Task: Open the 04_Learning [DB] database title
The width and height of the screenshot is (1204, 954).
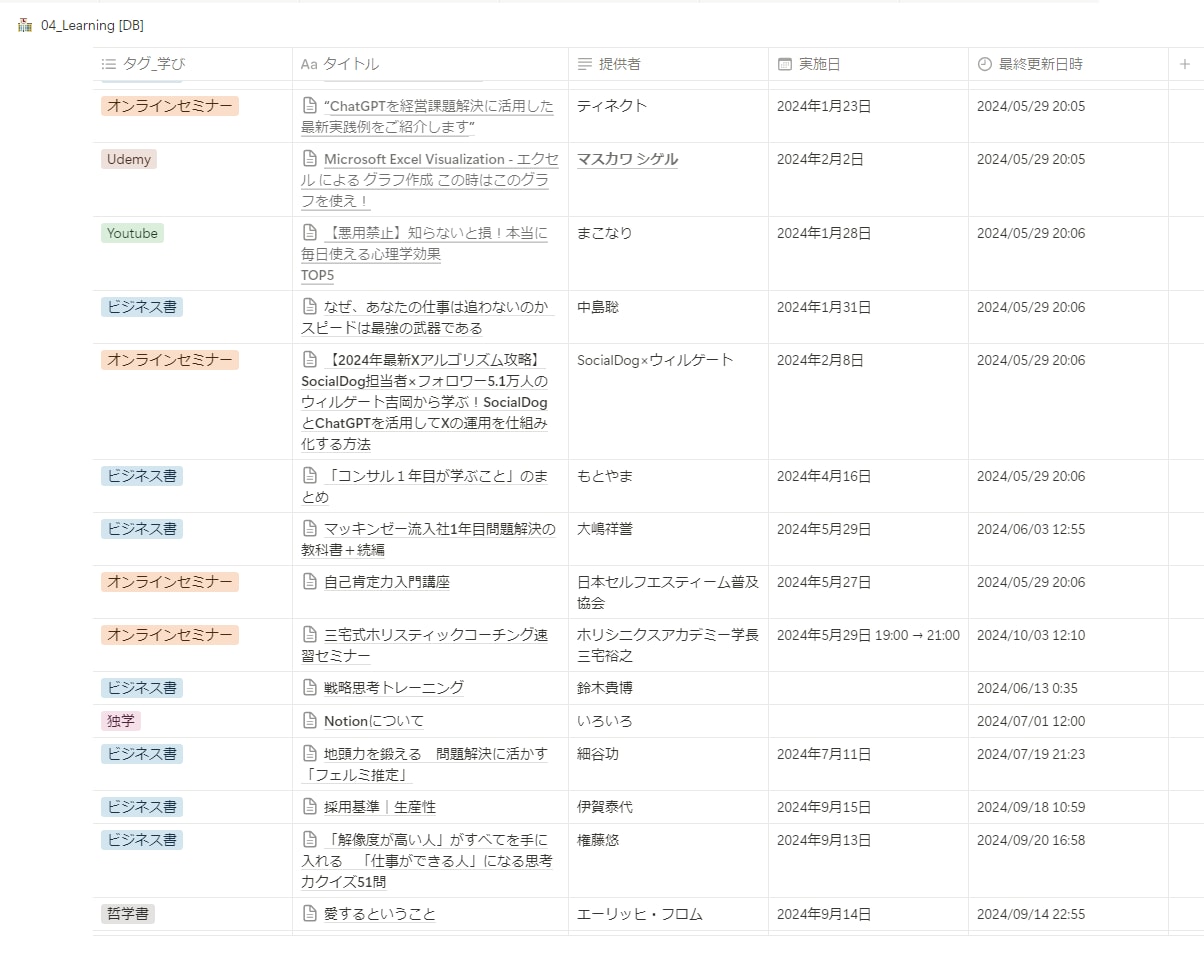Action: click(92, 26)
